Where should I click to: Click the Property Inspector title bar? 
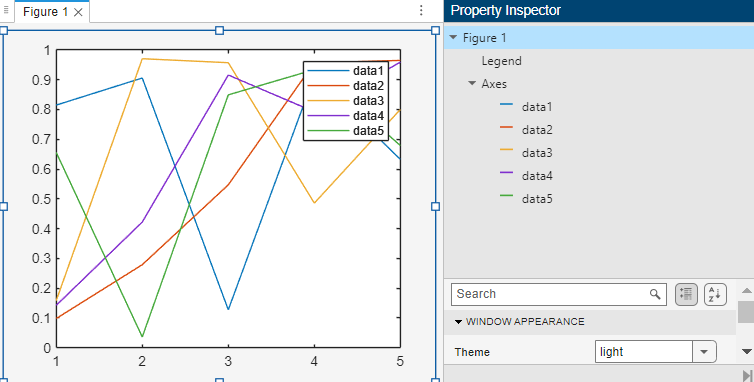click(599, 11)
